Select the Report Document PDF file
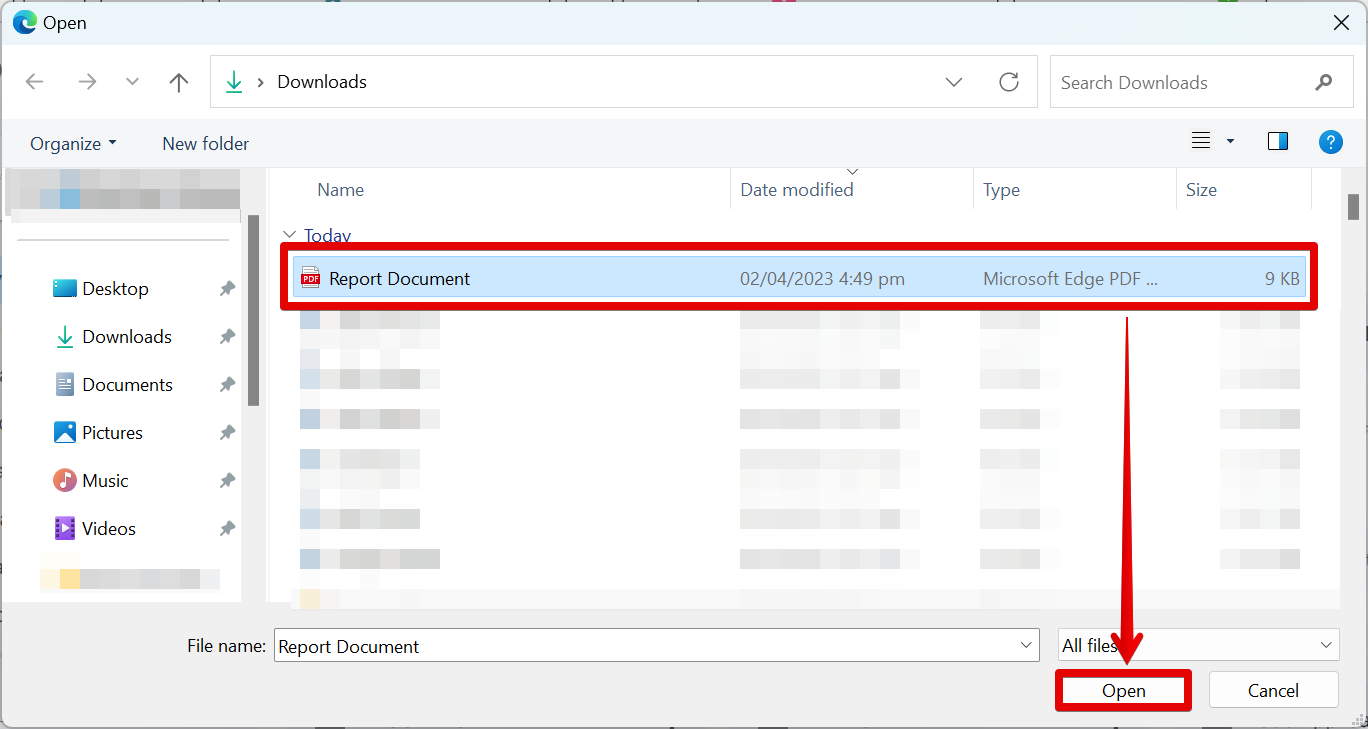This screenshot has width=1368, height=729. point(399,279)
